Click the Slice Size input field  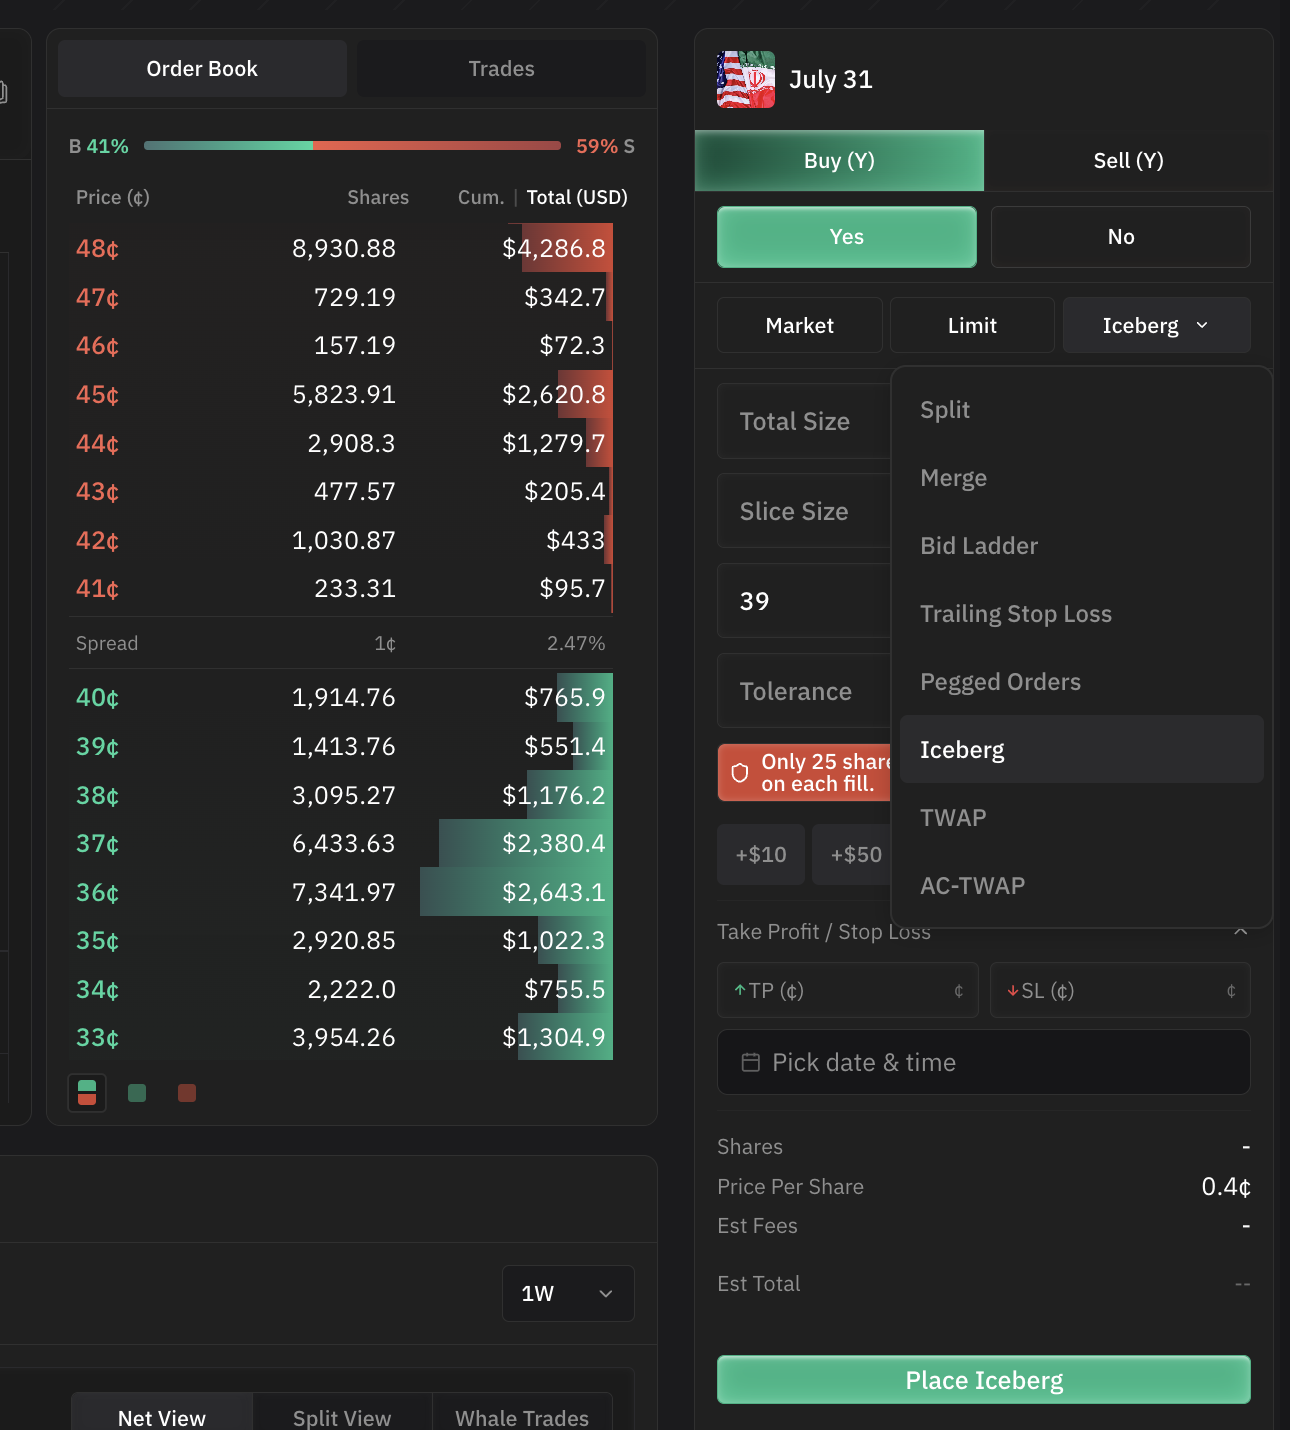click(804, 511)
